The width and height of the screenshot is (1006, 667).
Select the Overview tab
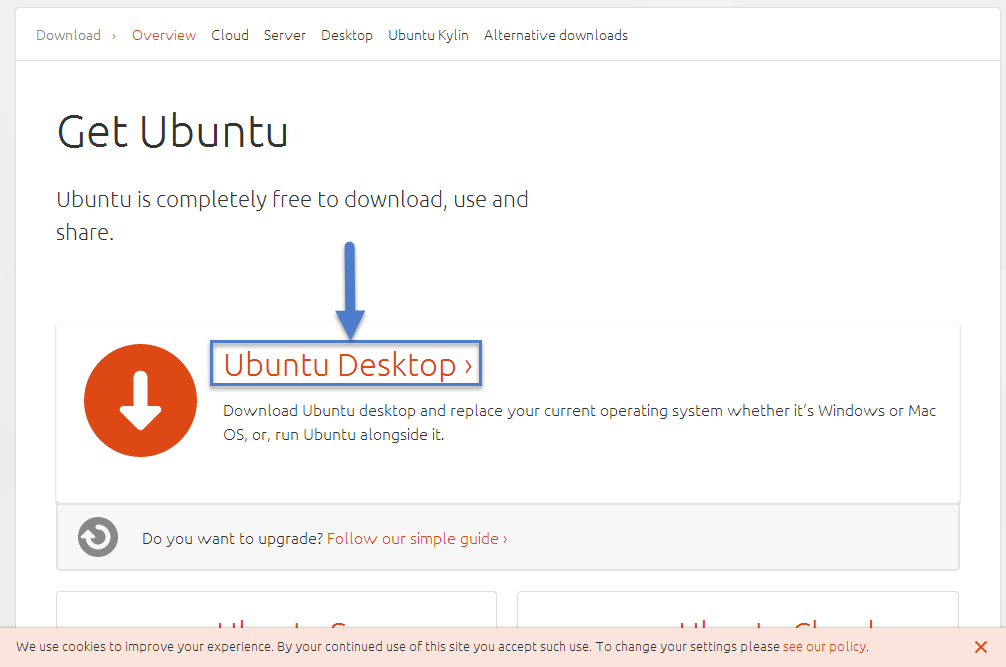click(164, 35)
